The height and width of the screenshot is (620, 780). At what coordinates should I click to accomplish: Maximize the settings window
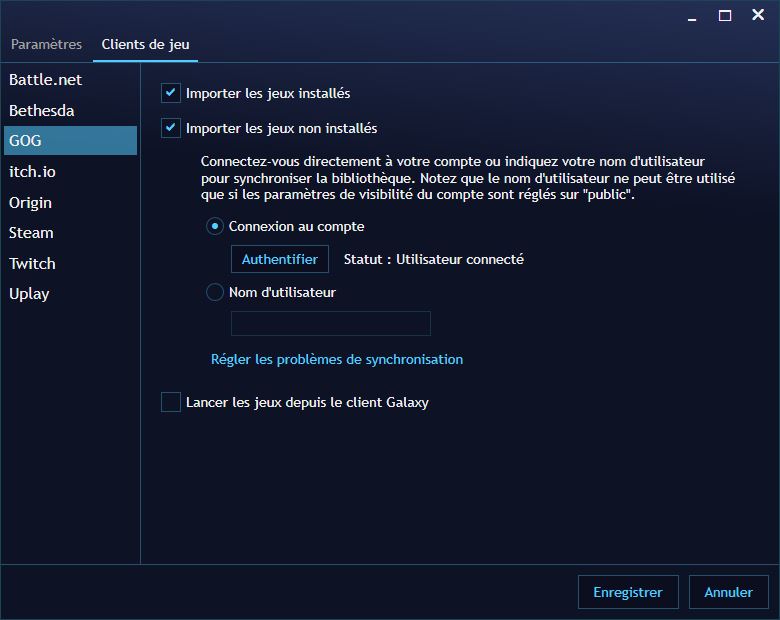pyautogui.click(x=725, y=16)
